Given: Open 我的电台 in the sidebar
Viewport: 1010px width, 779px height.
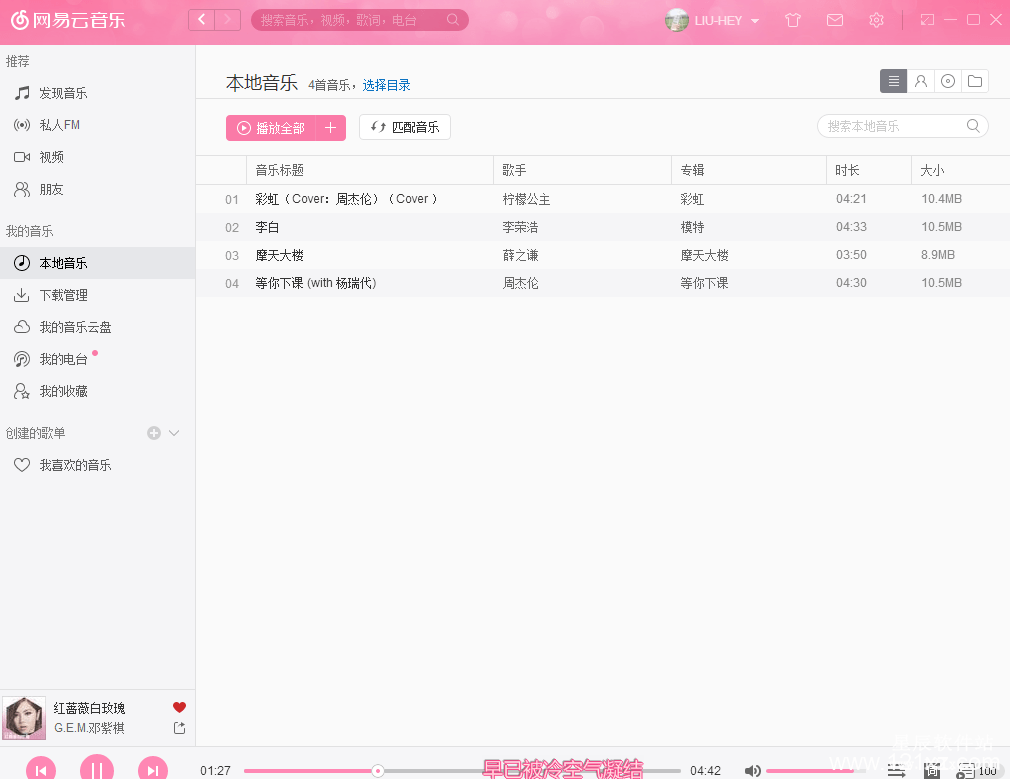Looking at the screenshot, I should 97,360.
